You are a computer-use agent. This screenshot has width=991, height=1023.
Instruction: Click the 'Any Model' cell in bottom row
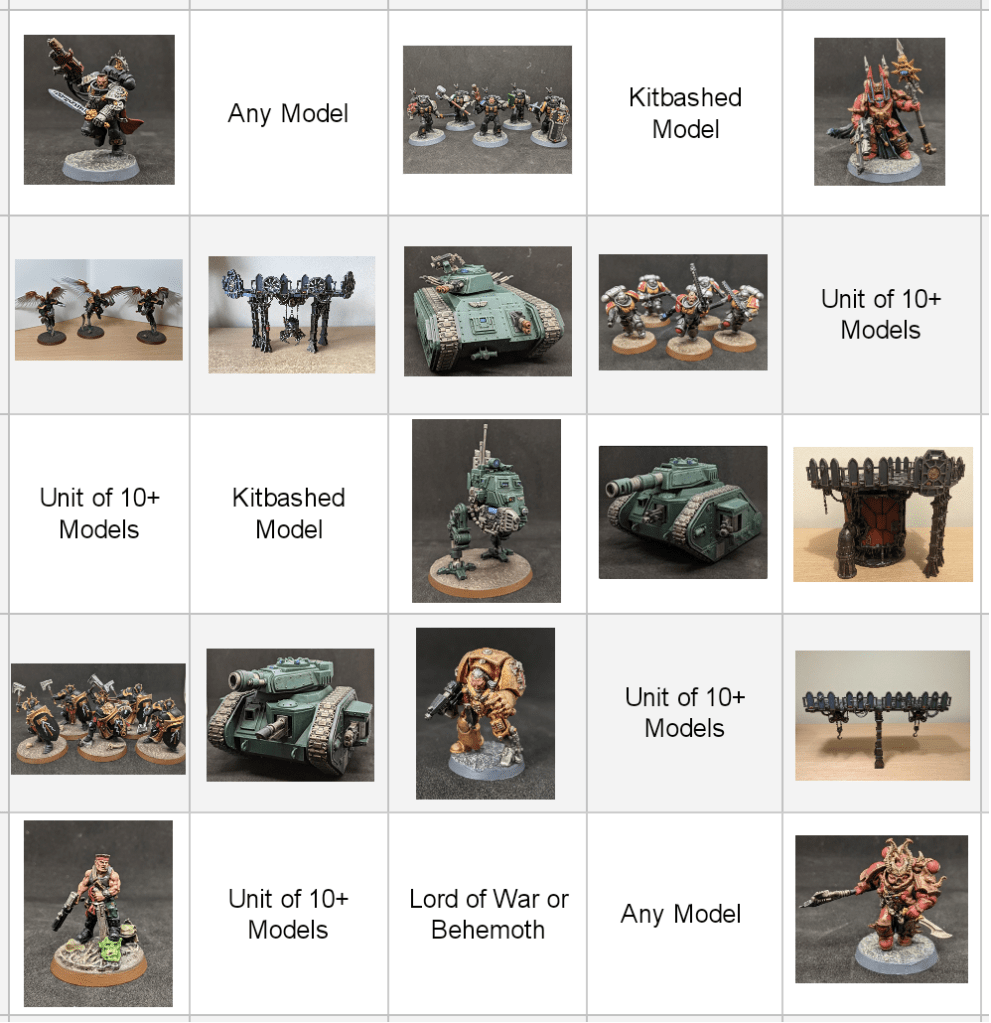coord(680,913)
